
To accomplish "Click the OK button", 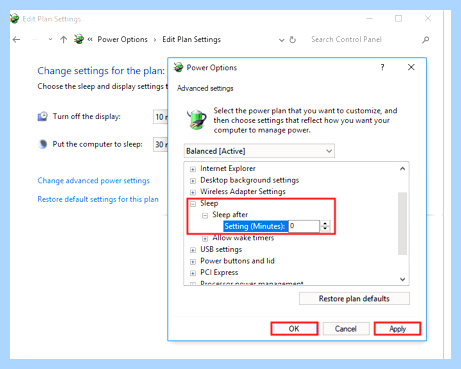I will tap(294, 329).
